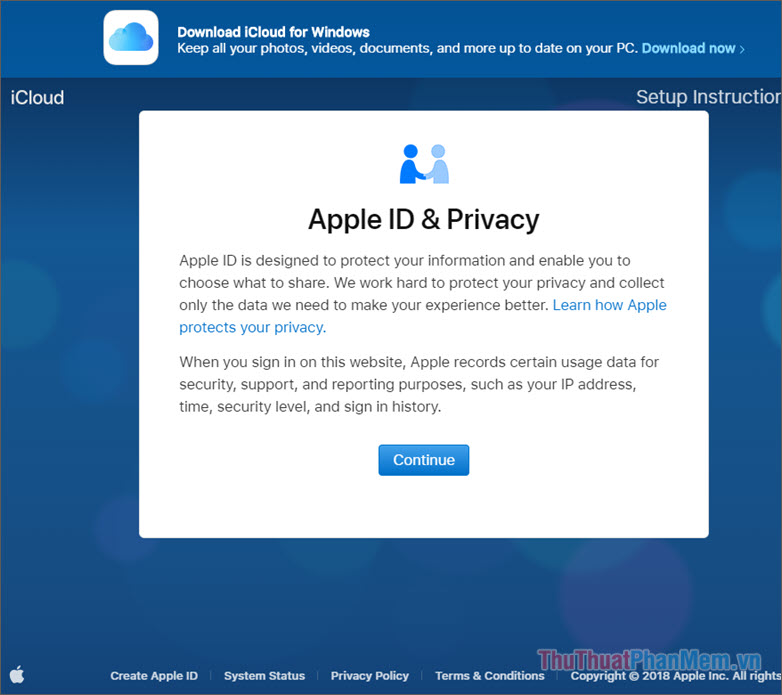Click the iCloud logo text in header
782x695 pixels.
(x=37, y=97)
